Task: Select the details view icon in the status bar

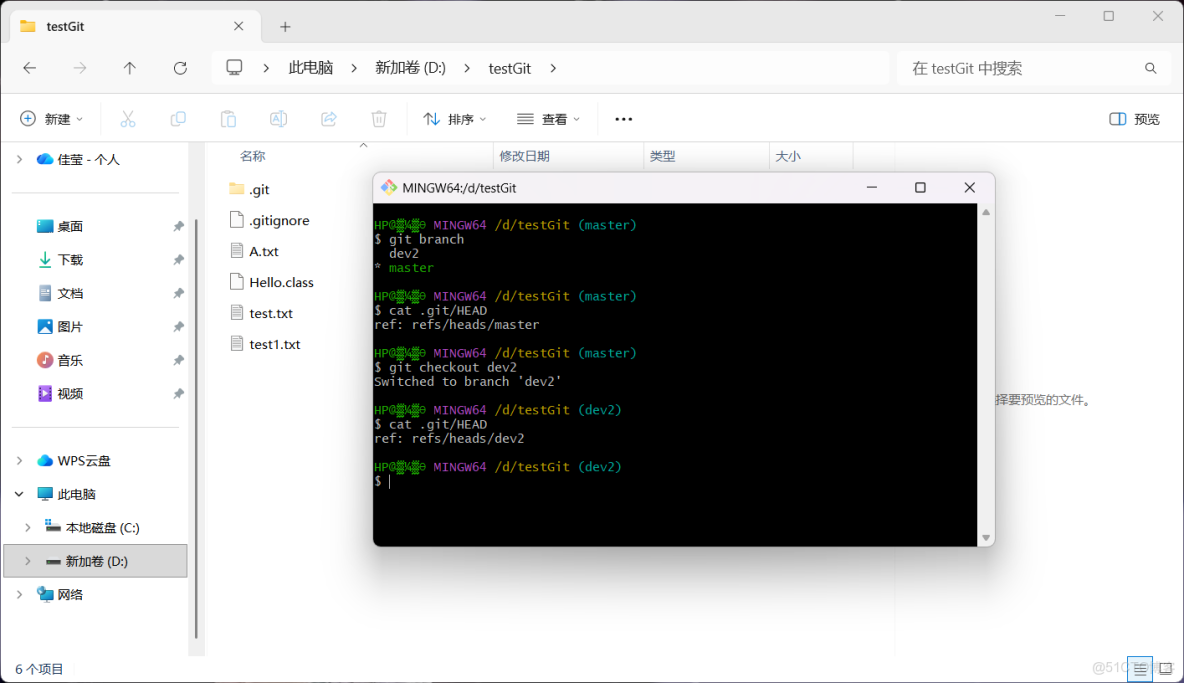Action: click(1139, 668)
